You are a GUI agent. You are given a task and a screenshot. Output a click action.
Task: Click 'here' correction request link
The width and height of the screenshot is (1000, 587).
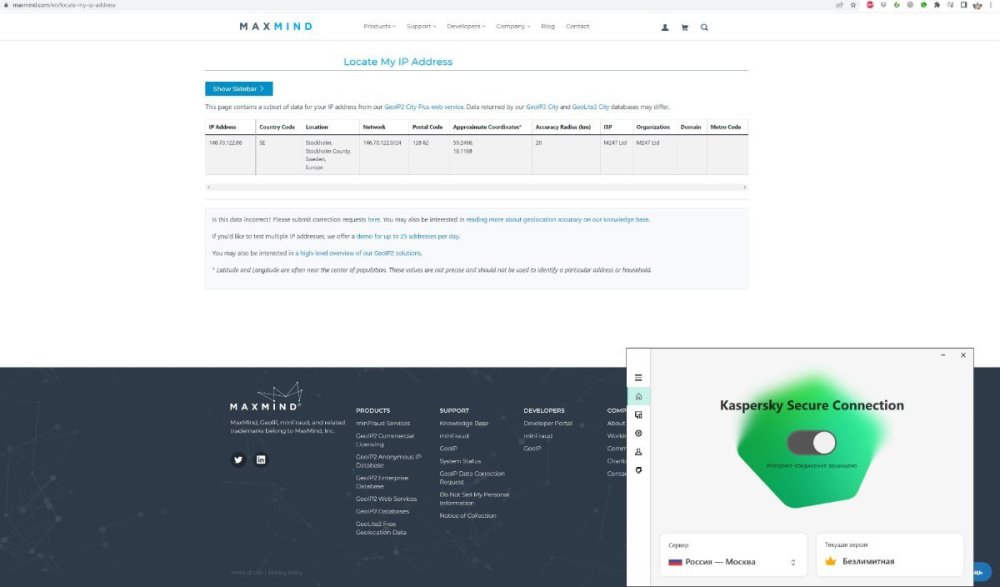coord(374,219)
